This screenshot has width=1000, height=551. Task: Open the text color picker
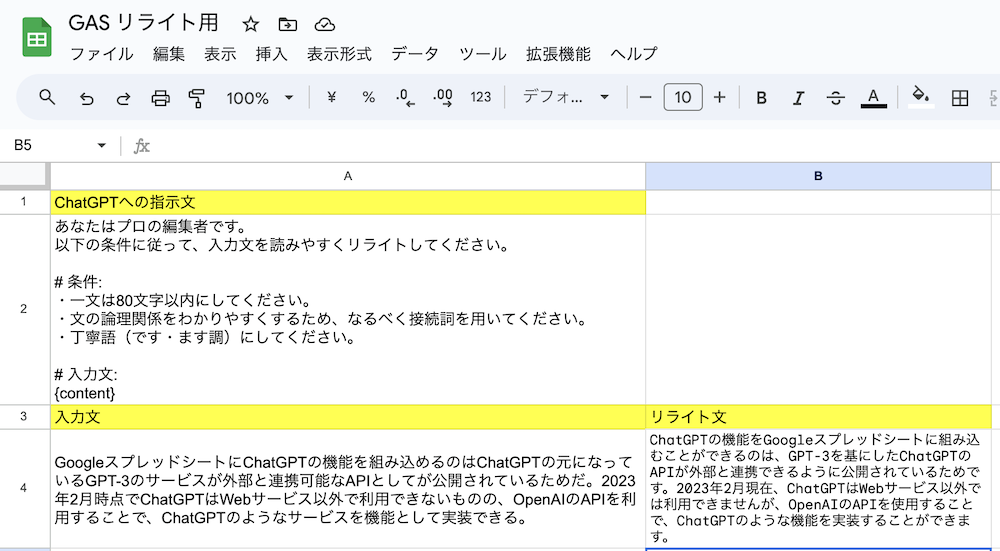click(874, 98)
